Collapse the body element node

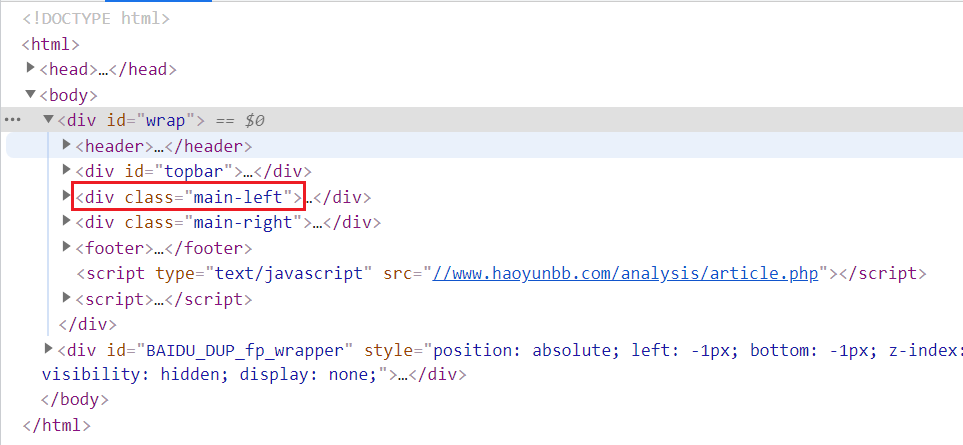click(x=30, y=95)
